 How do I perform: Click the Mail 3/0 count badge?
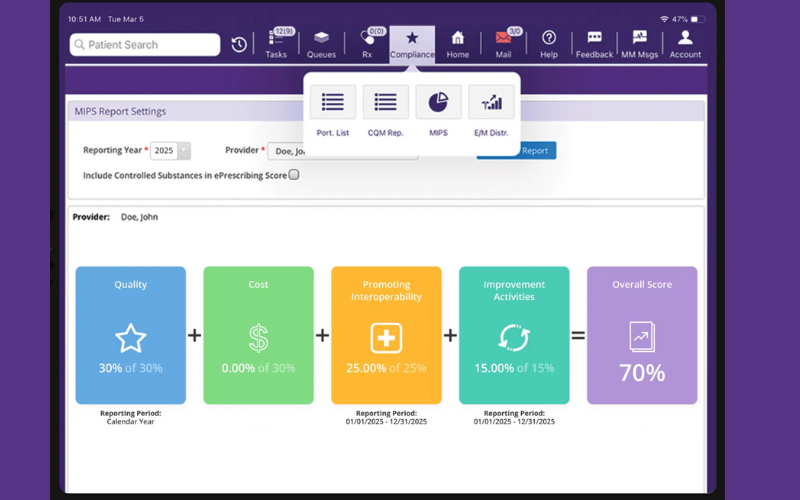point(514,32)
